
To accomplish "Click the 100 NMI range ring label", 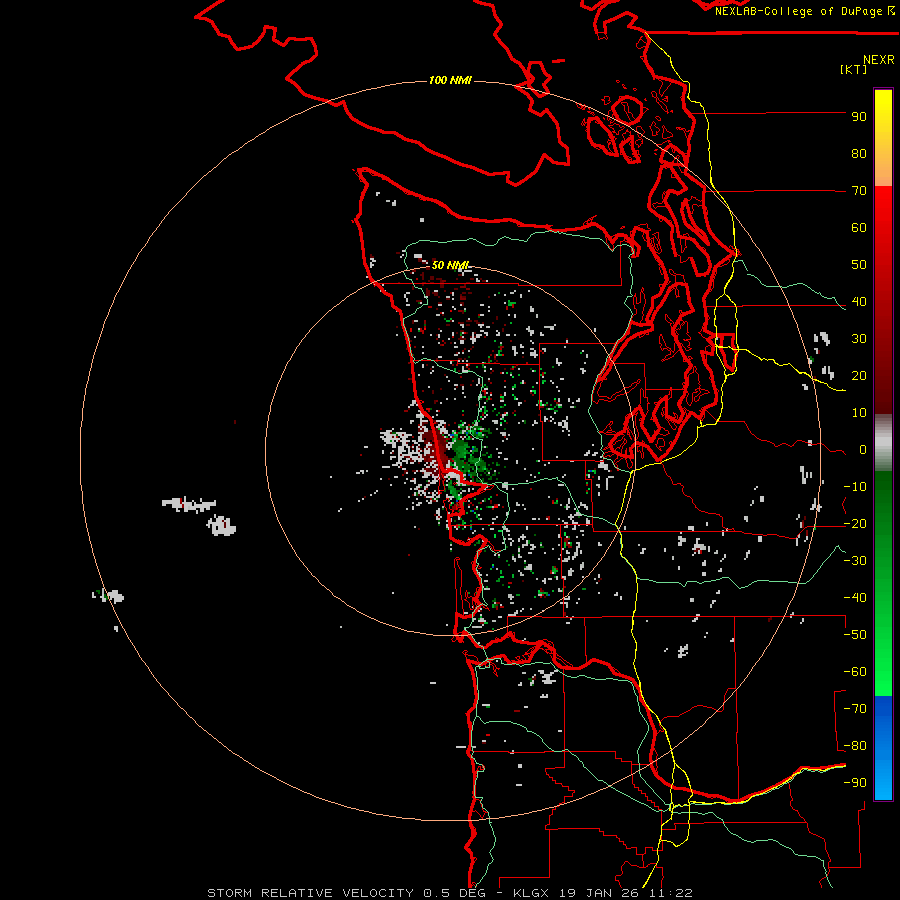I will [x=450, y=80].
